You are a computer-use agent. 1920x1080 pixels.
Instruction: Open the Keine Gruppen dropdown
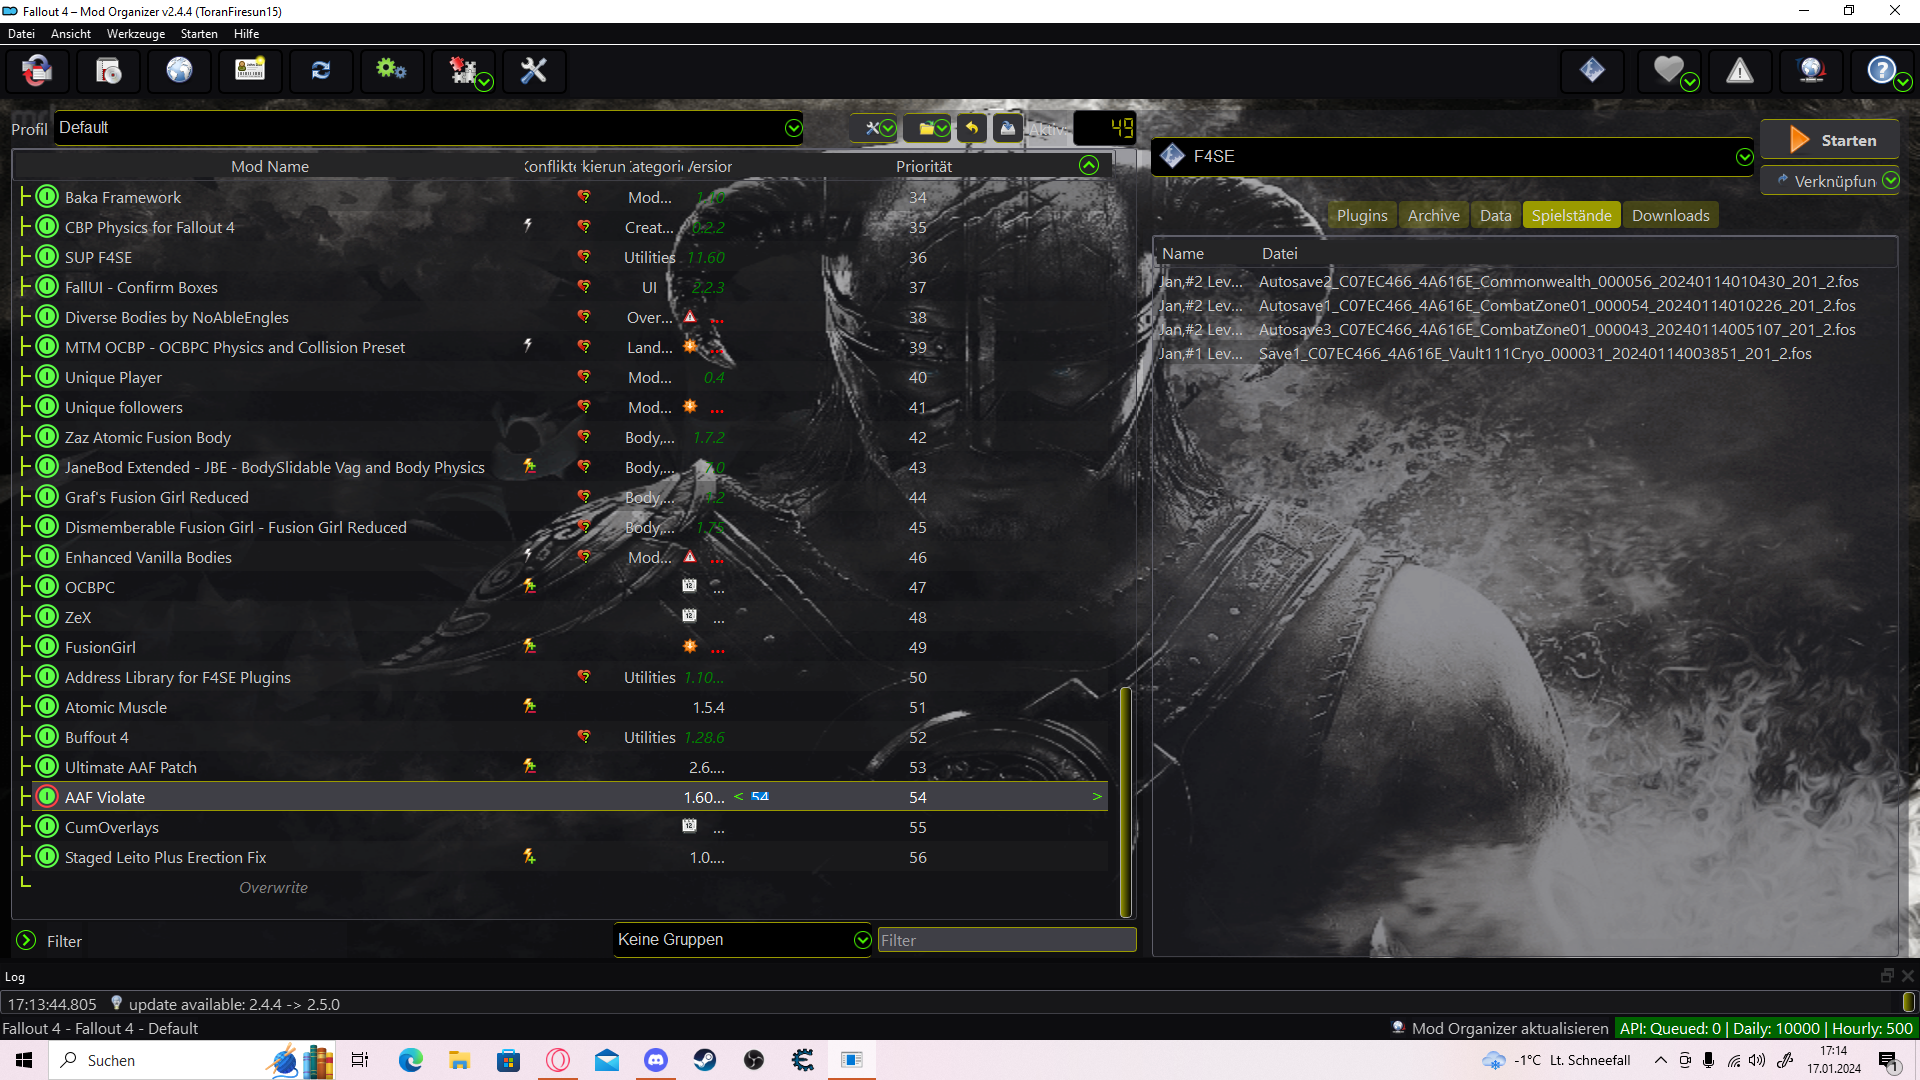pos(862,940)
